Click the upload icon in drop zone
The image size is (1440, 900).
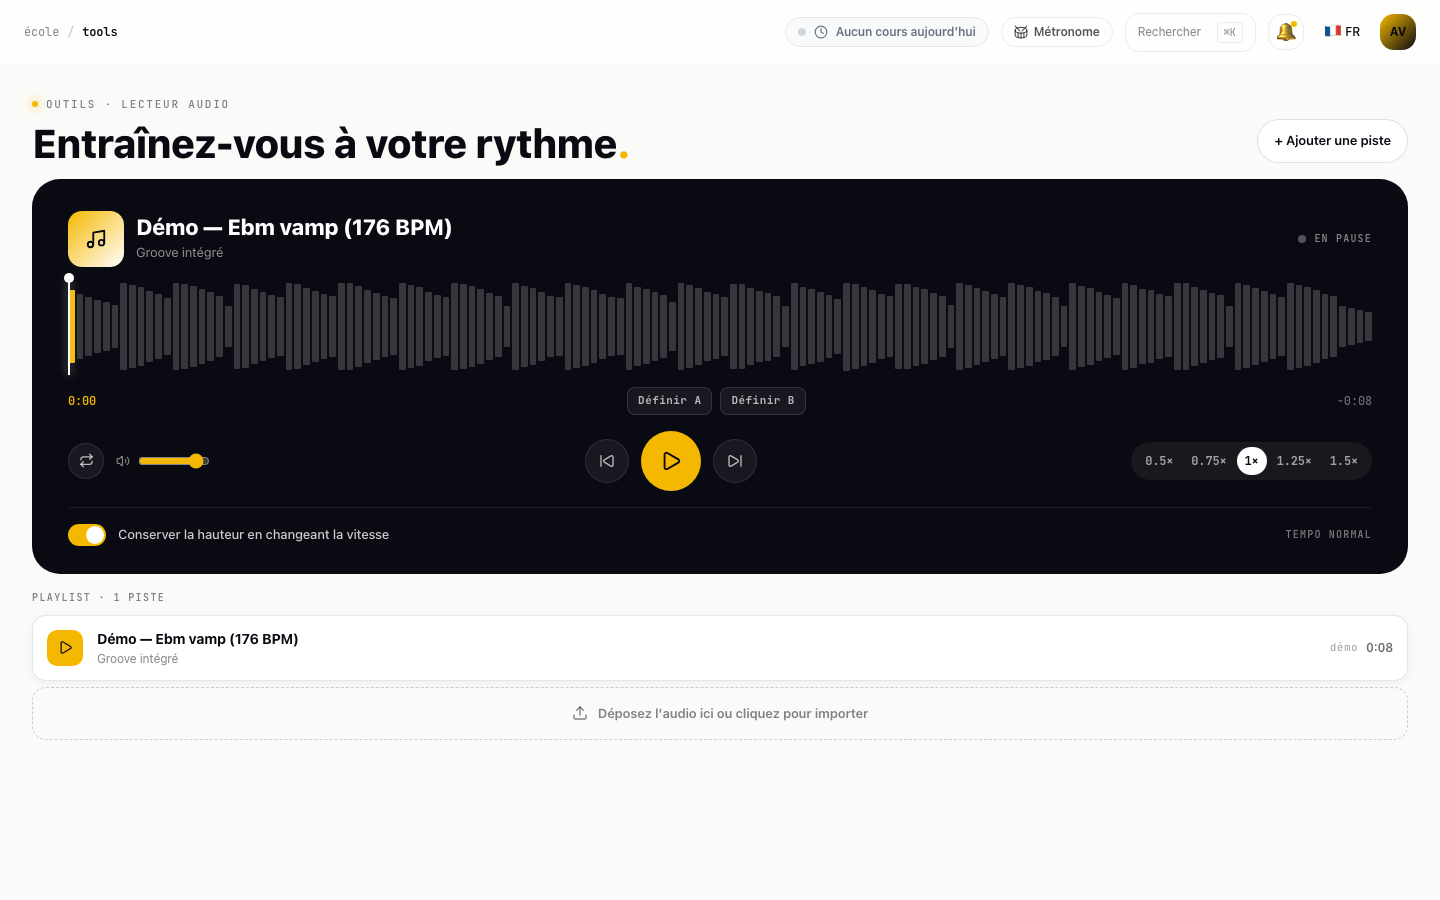580,713
